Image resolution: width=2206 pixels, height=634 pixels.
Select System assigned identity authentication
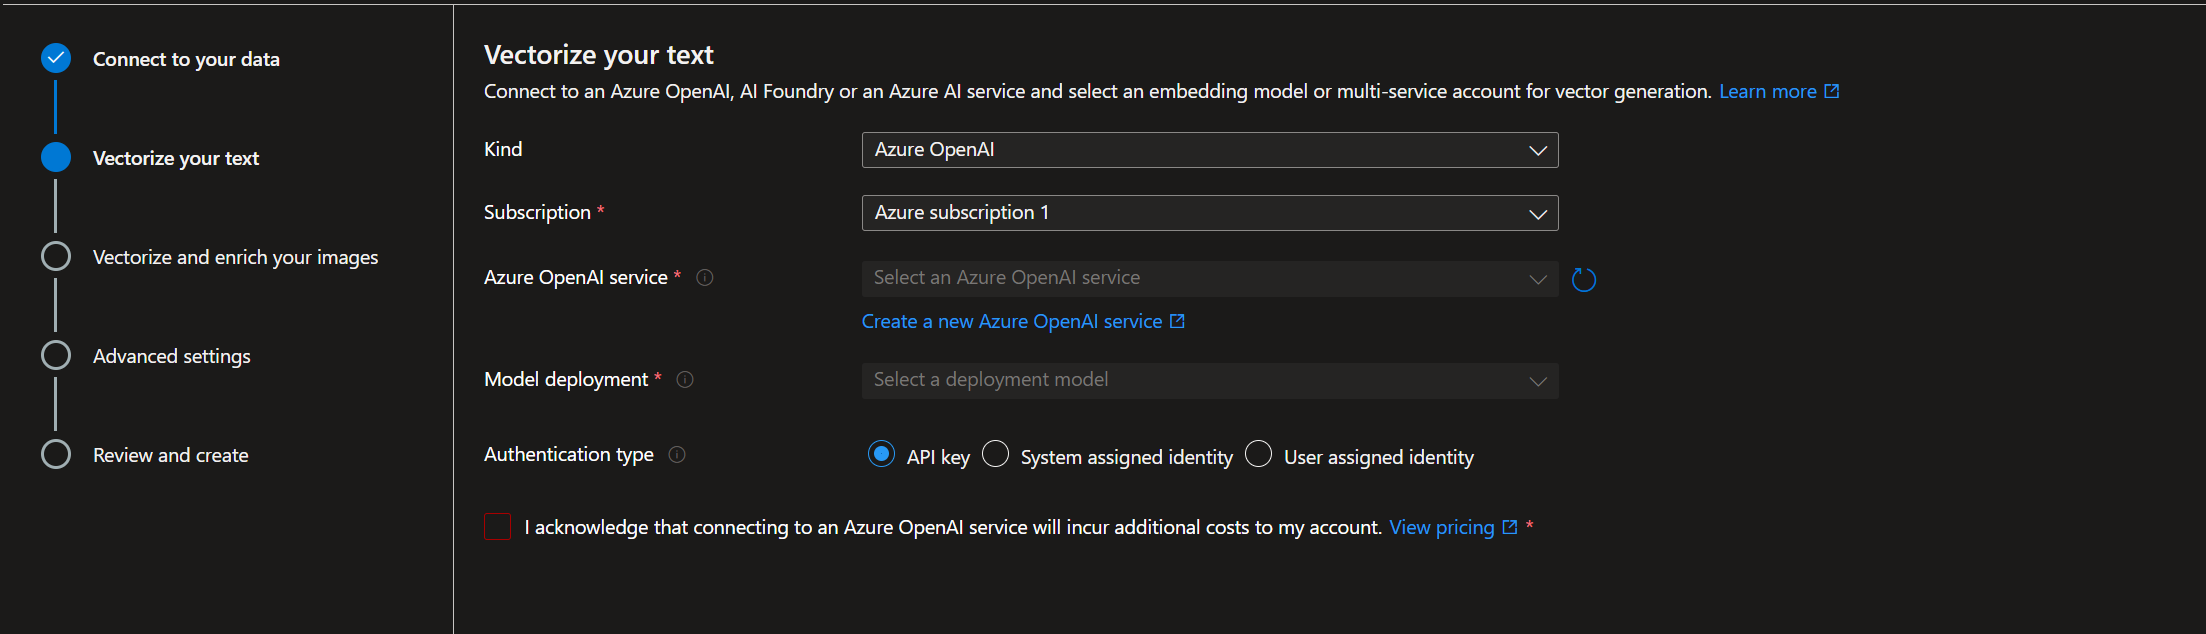(x=995, y=455)
